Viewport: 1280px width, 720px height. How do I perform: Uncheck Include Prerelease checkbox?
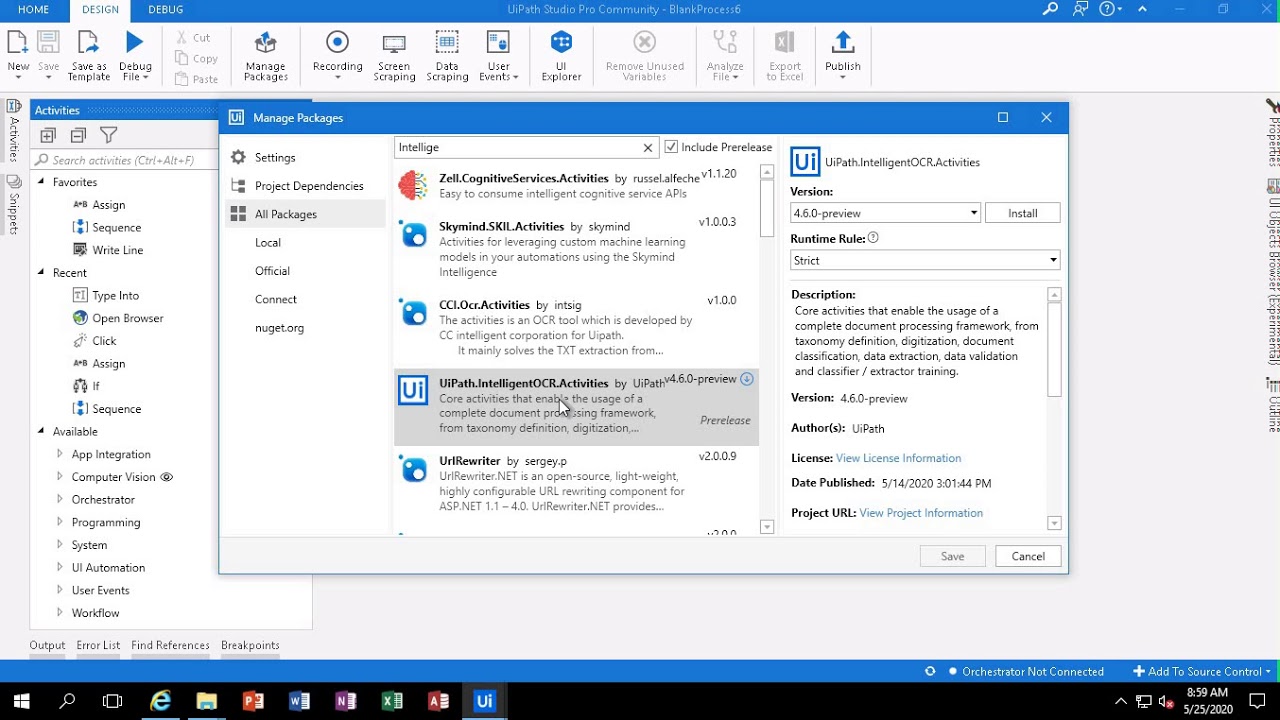tap(671, 147)
